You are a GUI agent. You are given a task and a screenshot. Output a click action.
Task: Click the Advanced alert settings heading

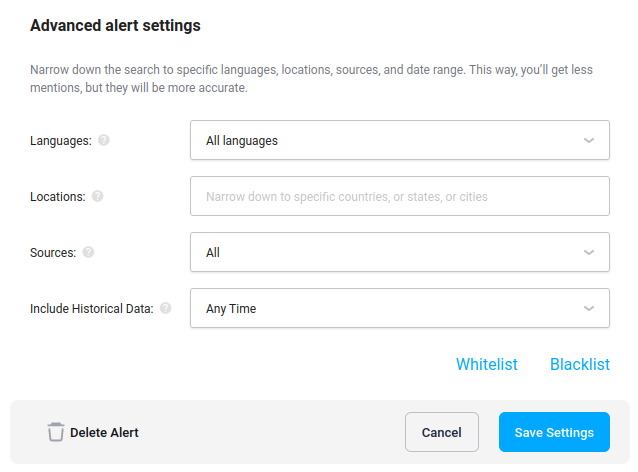click(x=115, y=26)
